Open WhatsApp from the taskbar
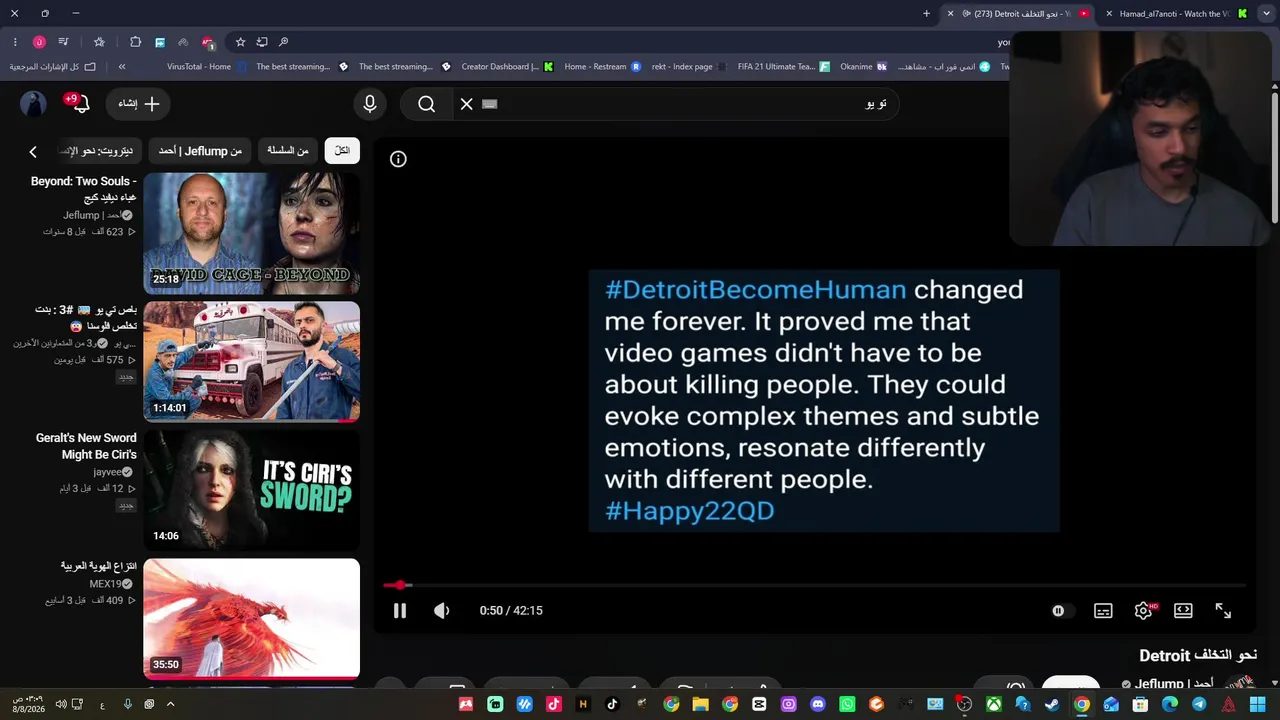This screenshot has width=1280, height=720. (x=847, y=704)
